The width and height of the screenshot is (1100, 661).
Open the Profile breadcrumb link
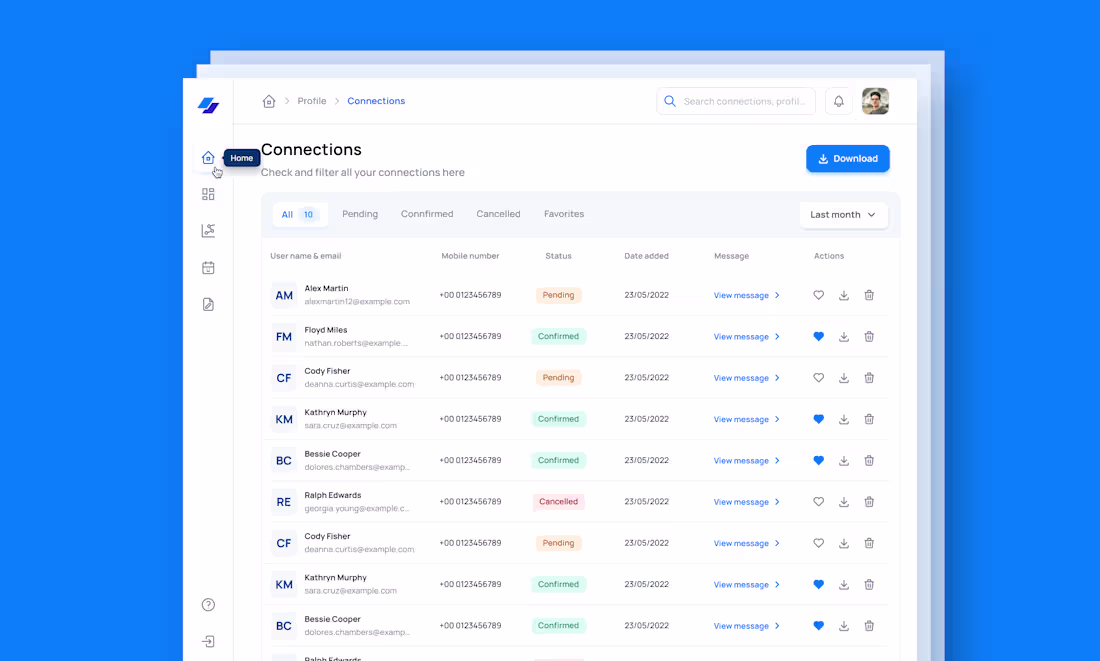pos(312,100)
